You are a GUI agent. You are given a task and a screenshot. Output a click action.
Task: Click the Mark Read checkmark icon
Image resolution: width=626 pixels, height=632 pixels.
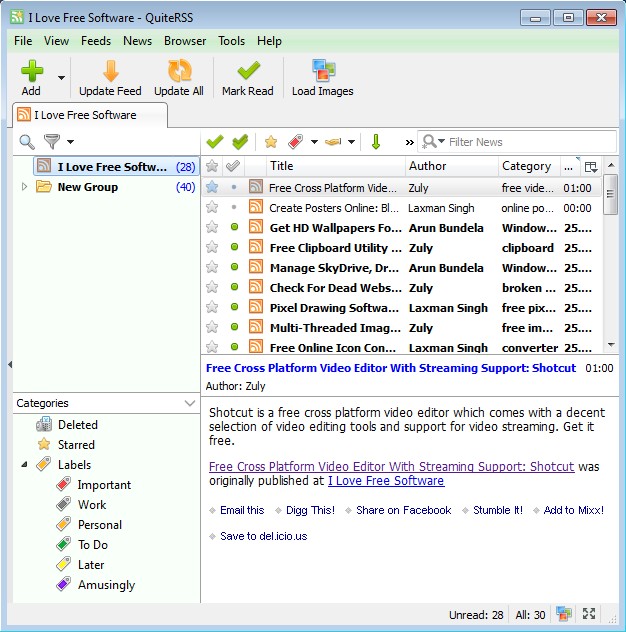pos(247,71)
